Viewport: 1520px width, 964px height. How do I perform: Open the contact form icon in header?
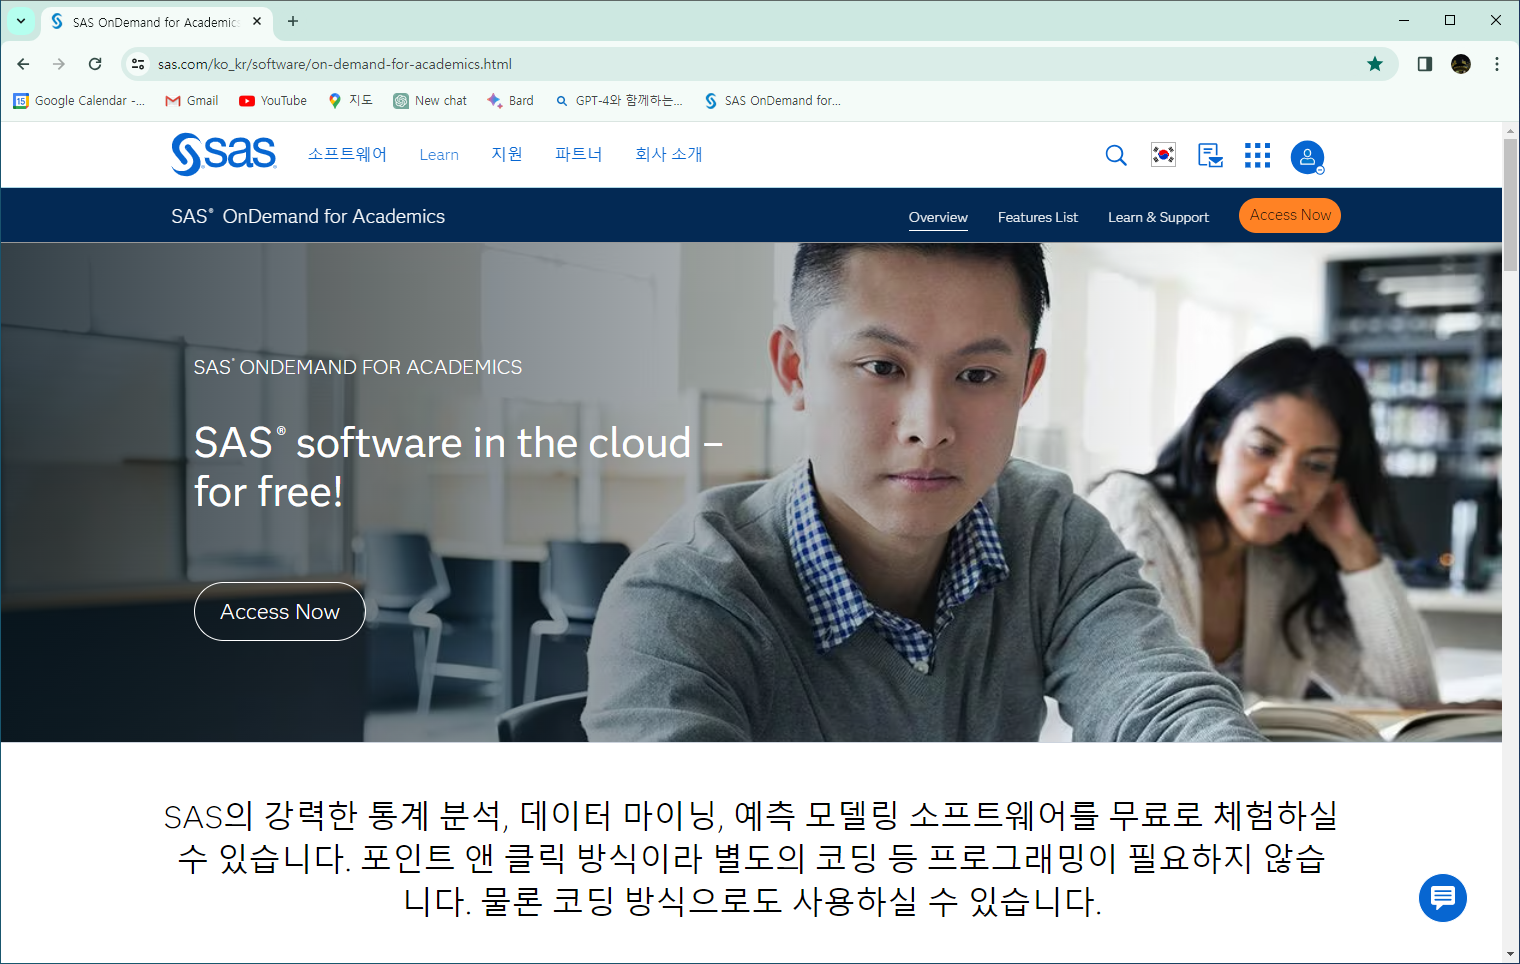click(1210, 155)
